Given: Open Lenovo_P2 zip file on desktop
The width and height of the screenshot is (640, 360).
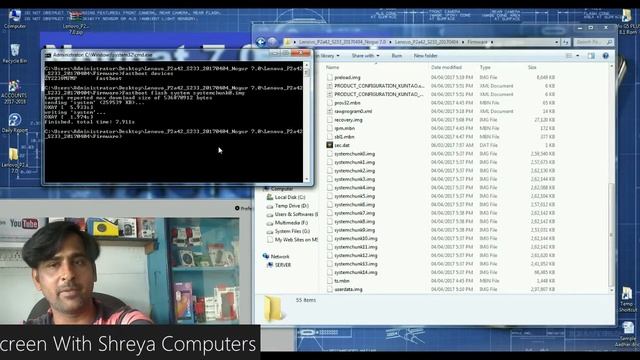Looking at the screenshot, I should 75,22.
